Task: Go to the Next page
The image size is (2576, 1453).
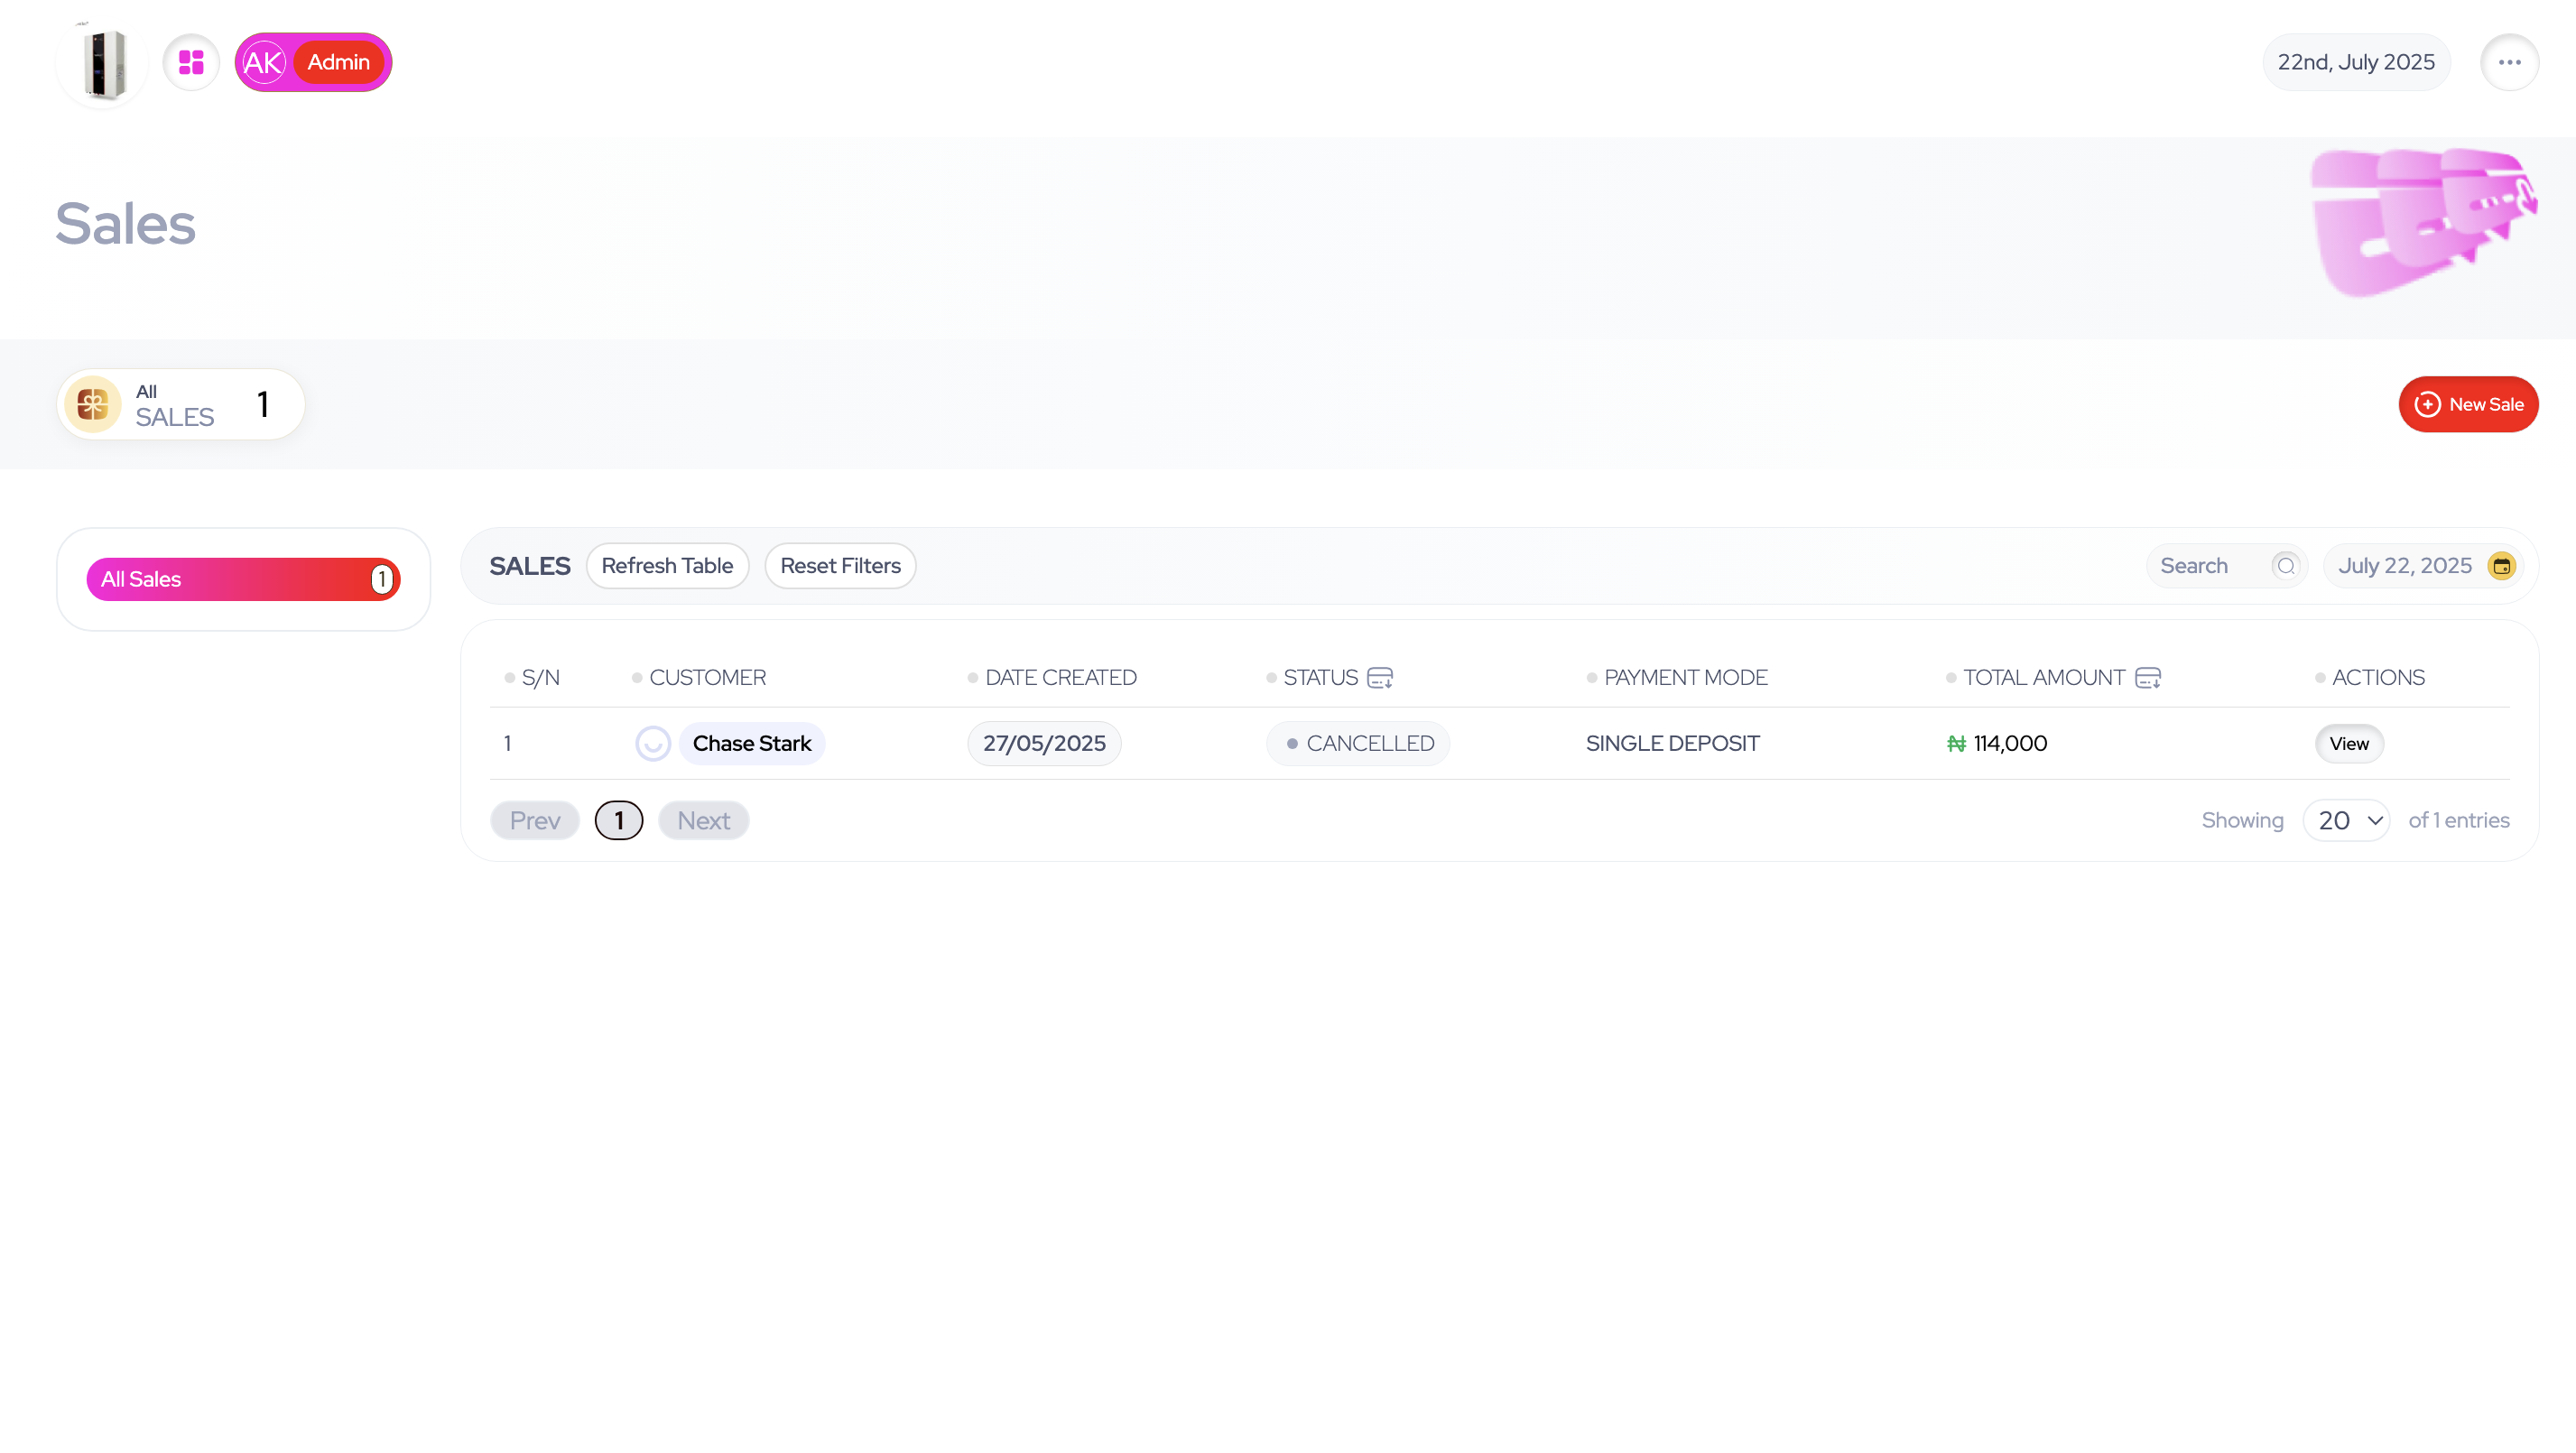Action: [x=703, y=820]
